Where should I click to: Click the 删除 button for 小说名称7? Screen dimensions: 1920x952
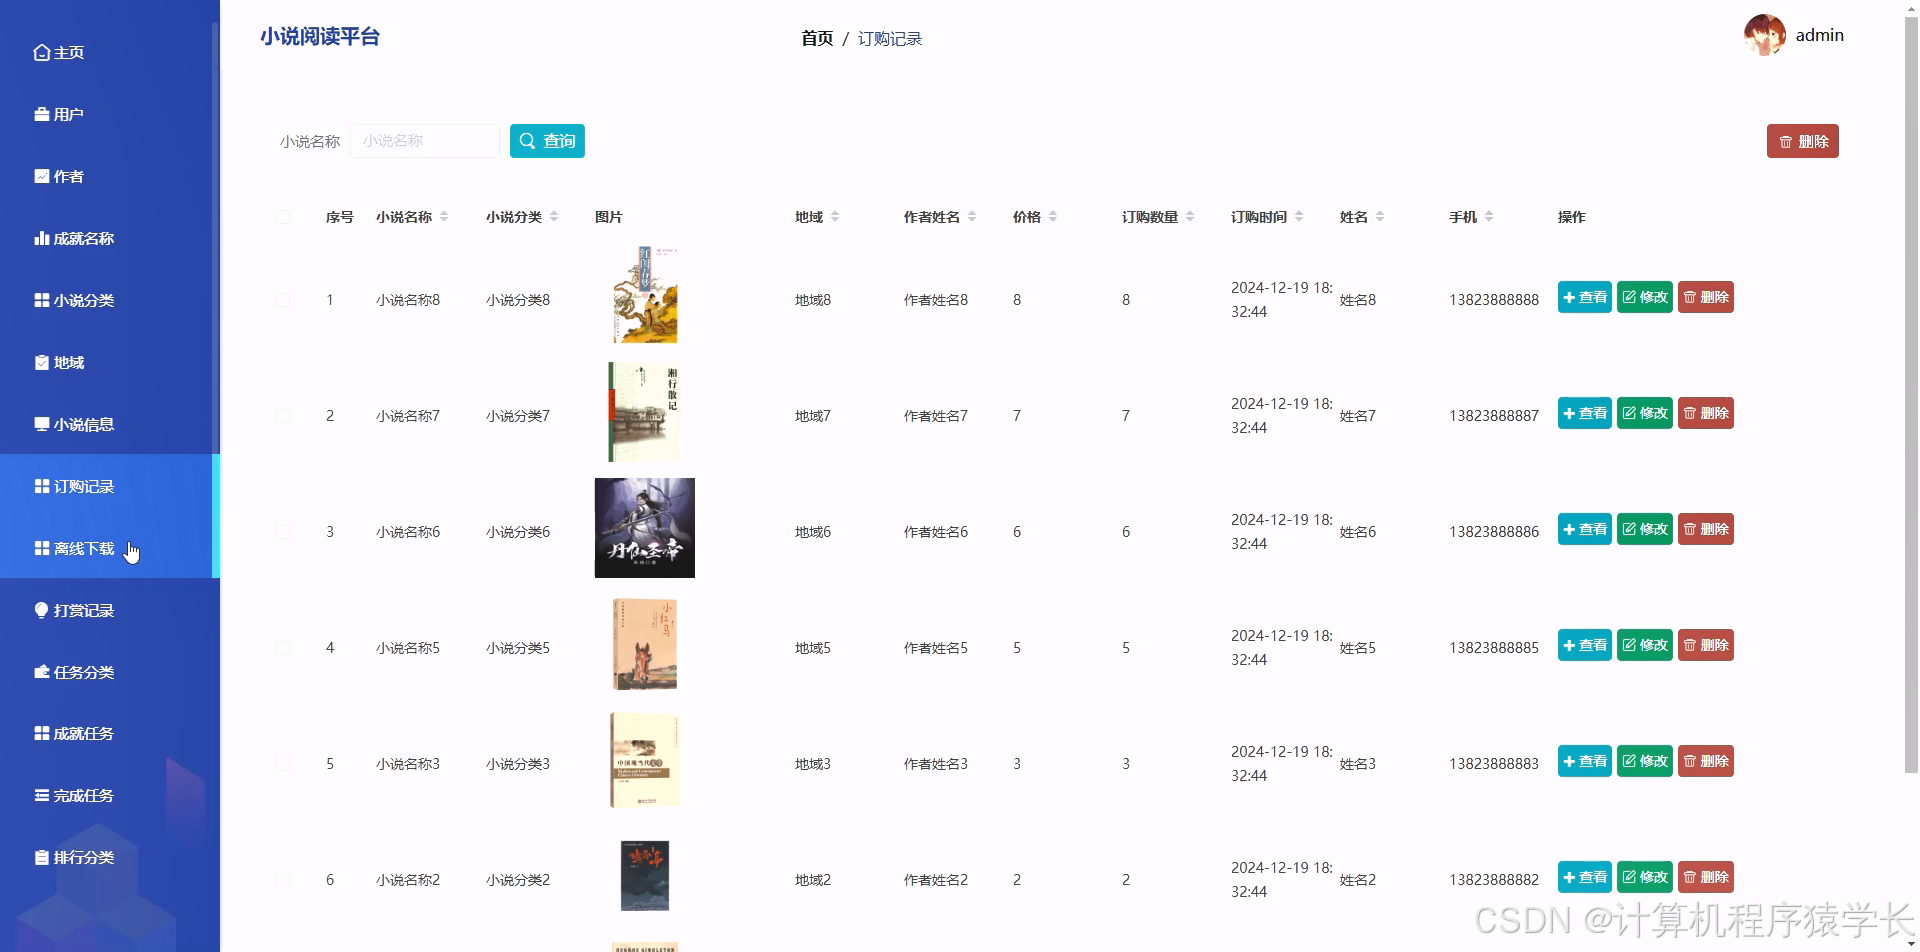pos(1706,413)
